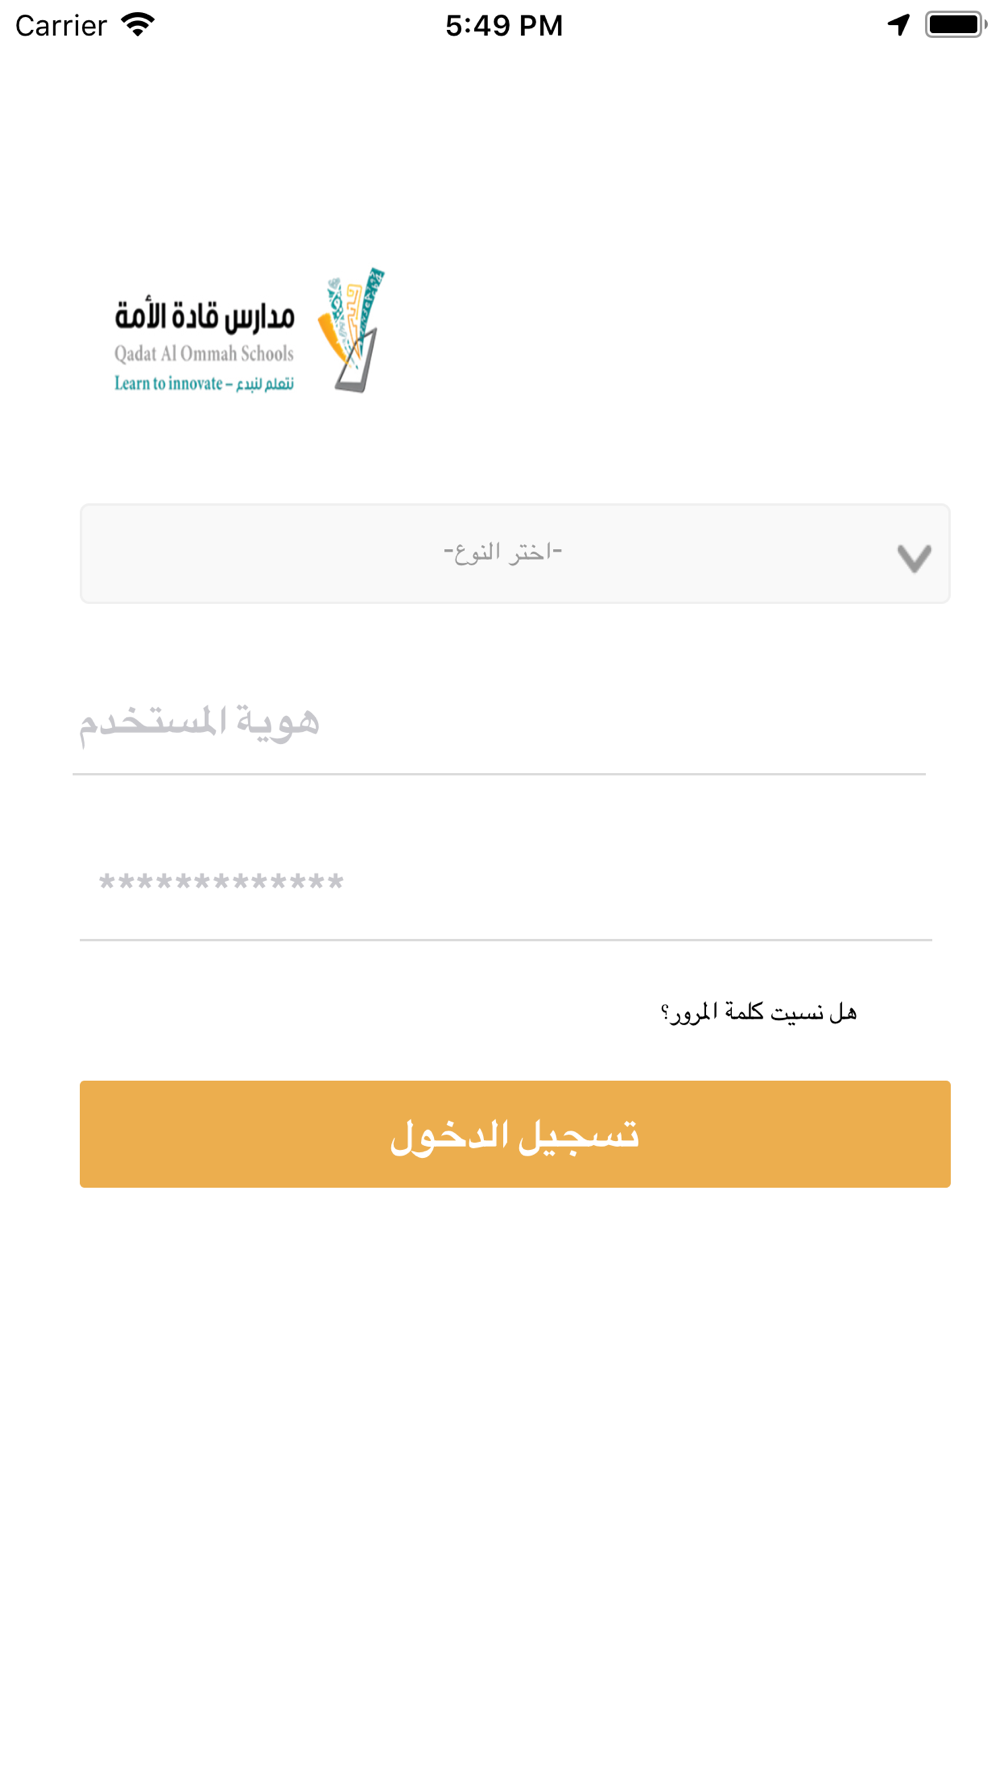Click the orange تسجيل الدخول login button
This screenshot has width=1000, height=1778.
click(x=515, y=1134)
